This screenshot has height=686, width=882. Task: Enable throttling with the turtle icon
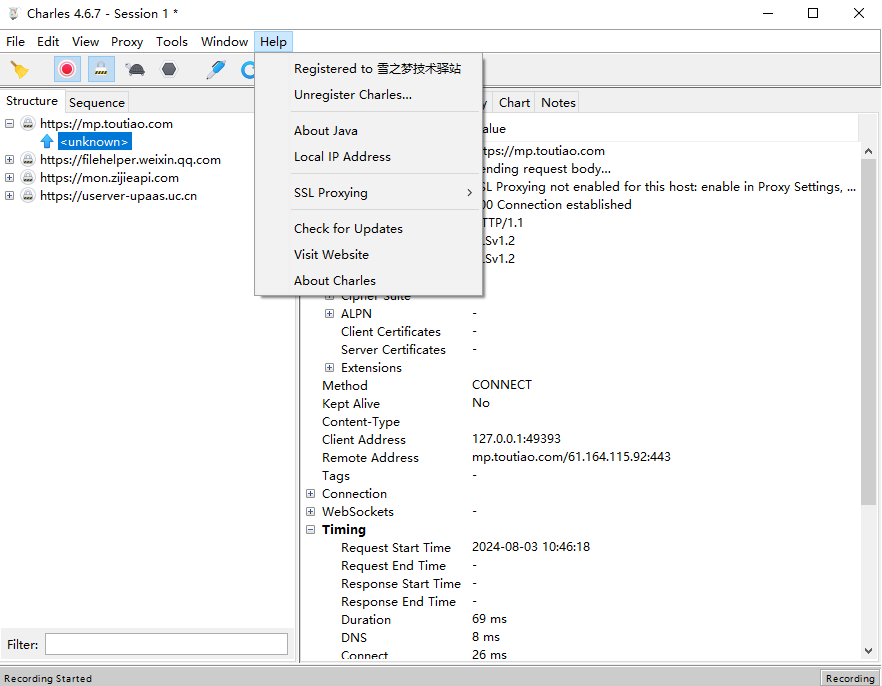pyautogui.click(x=135, y=69)
